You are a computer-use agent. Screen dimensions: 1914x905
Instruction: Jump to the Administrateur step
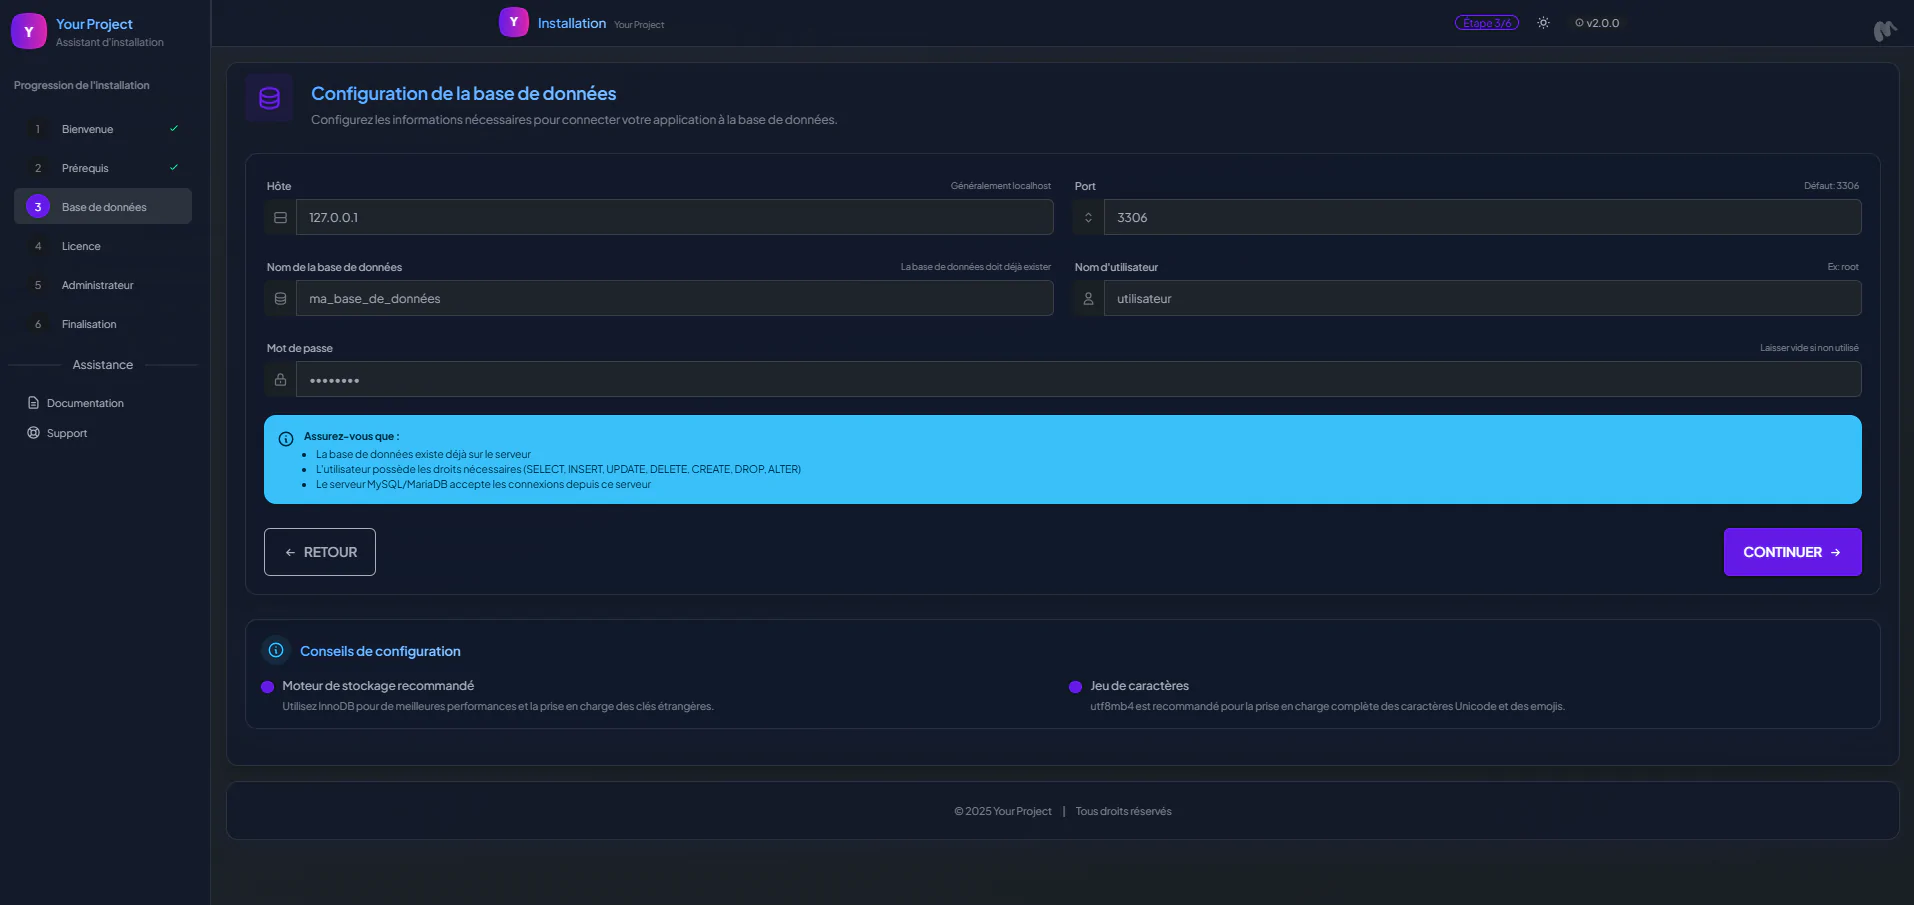(x=97, y=285)
